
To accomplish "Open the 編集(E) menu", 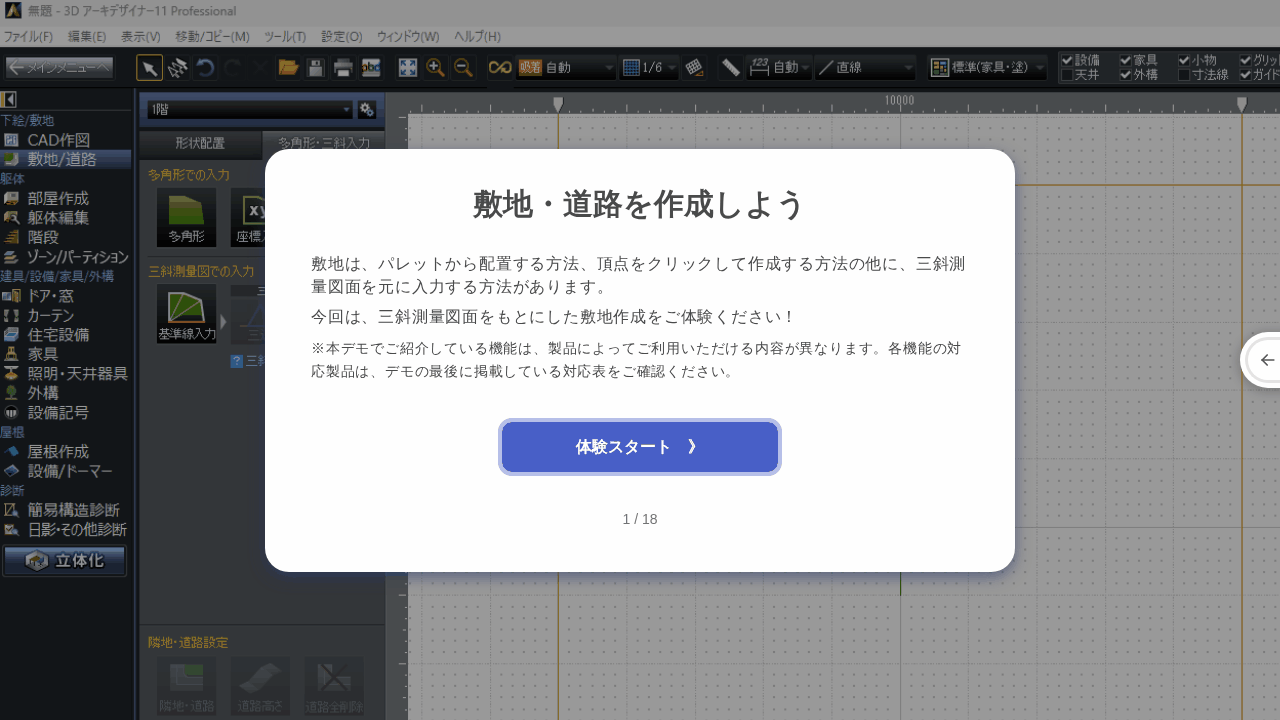I will pyautogui.click(x=87, y=36).
